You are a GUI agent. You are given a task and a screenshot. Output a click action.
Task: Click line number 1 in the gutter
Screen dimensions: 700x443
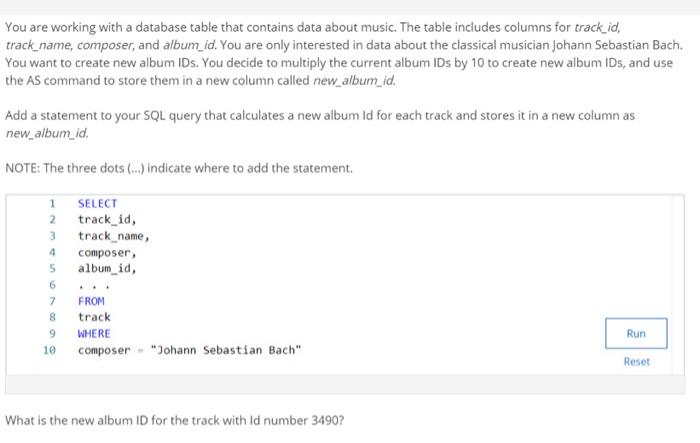tap(52, 204)
